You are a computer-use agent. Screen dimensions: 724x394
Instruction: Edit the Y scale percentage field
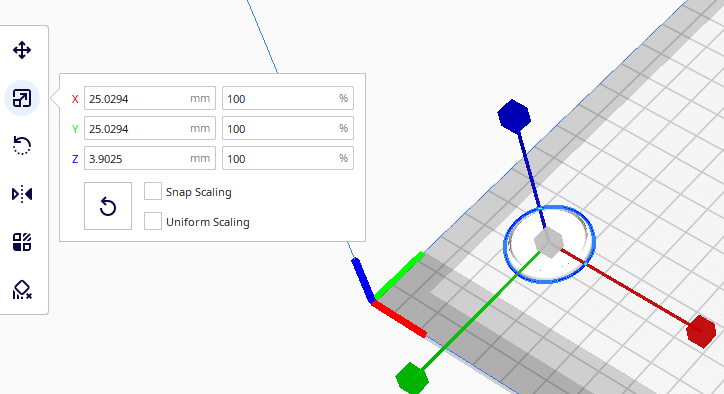tap(288, 128)
